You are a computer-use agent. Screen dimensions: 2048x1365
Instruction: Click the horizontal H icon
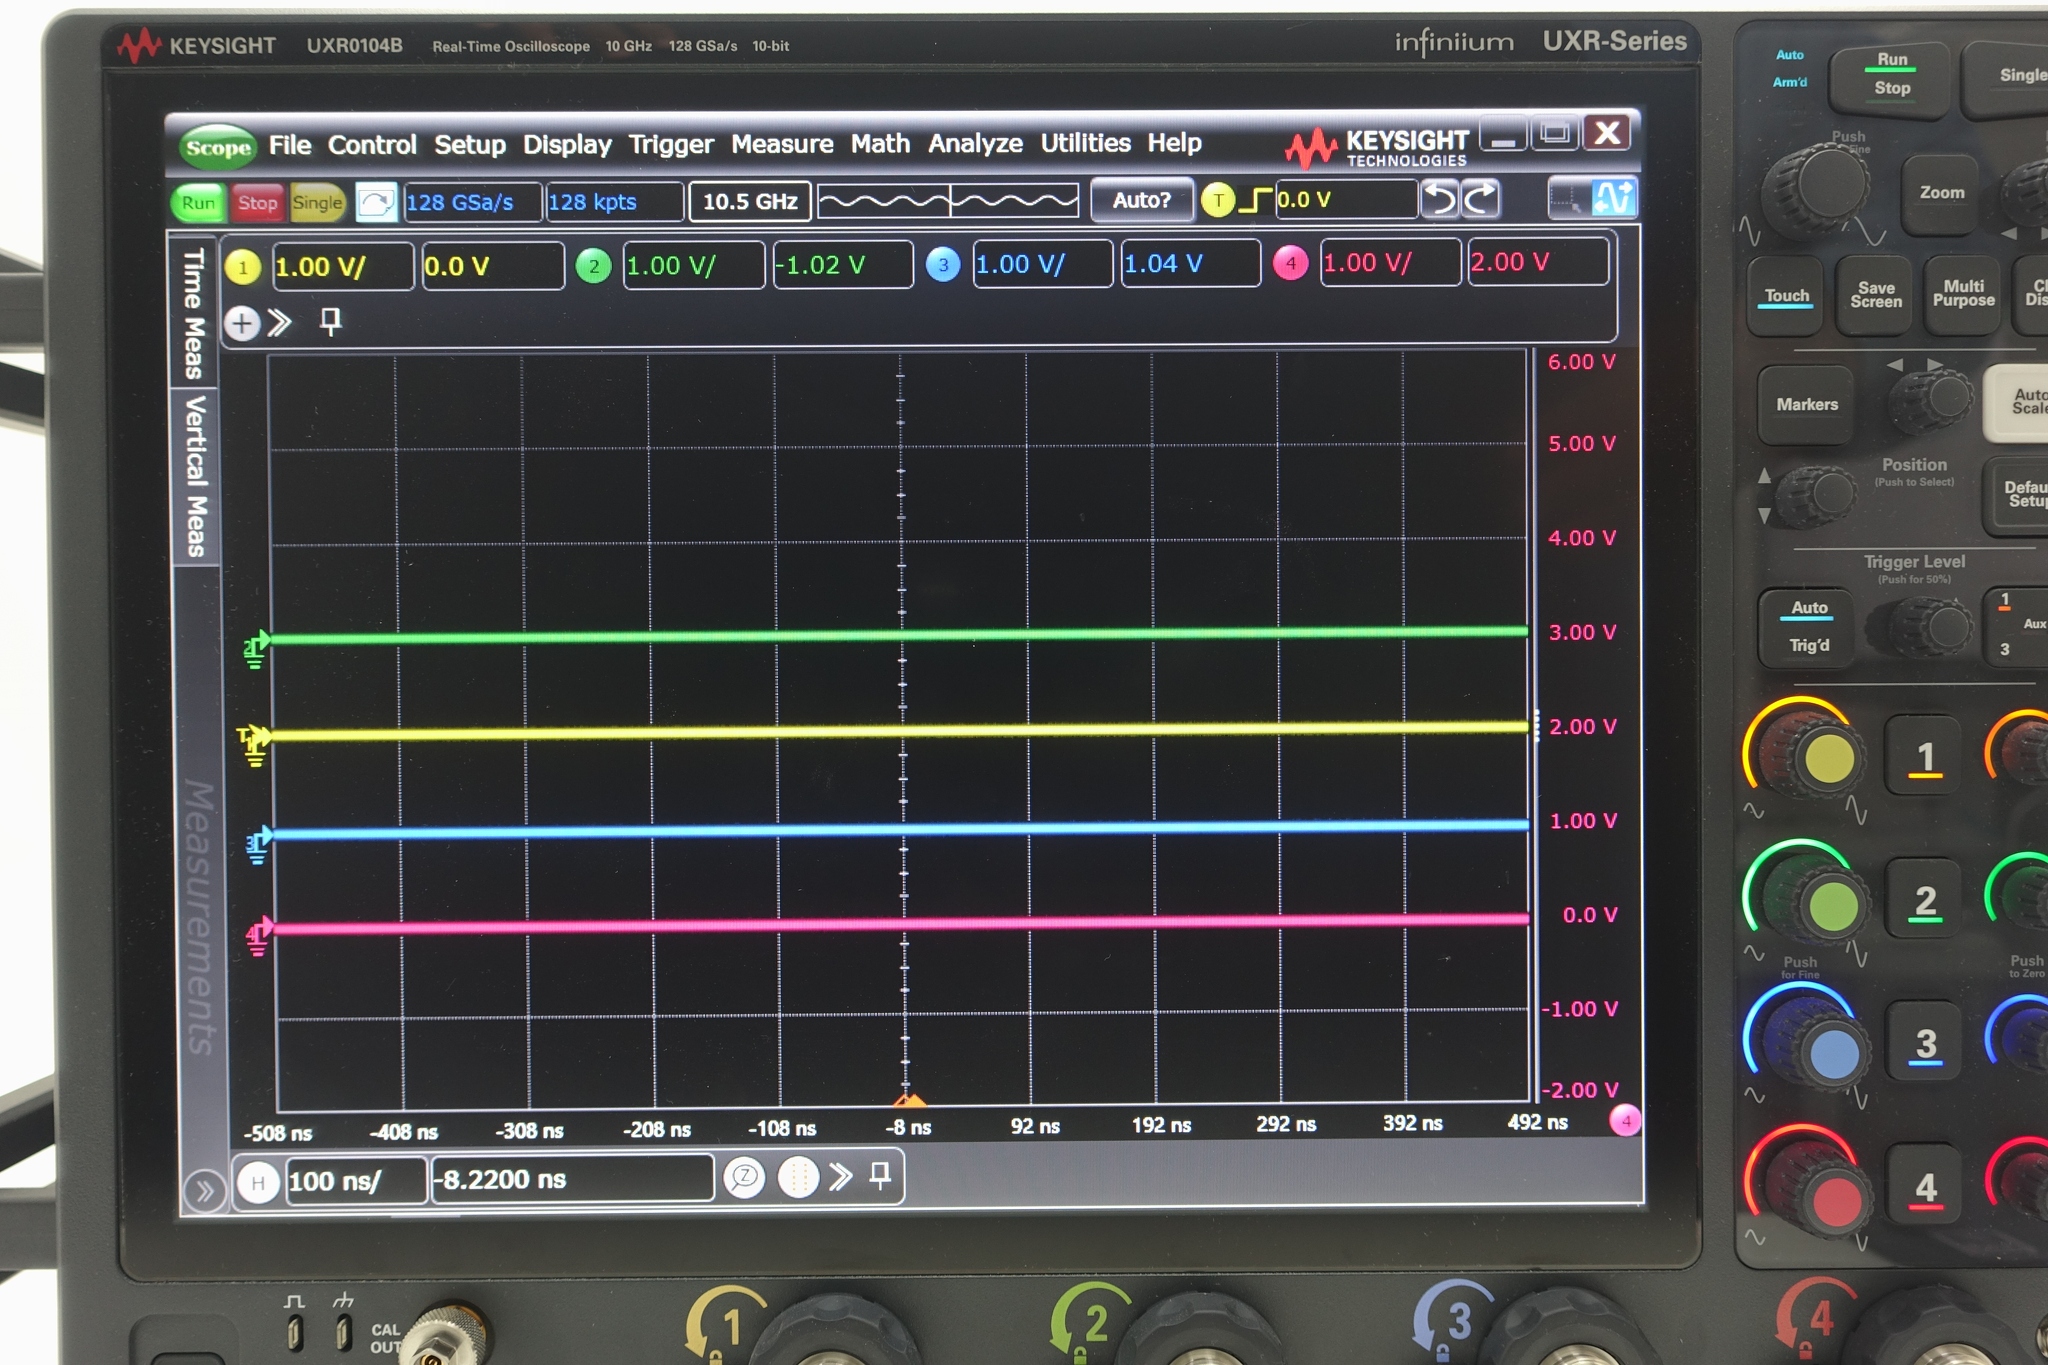point(257,1184)
